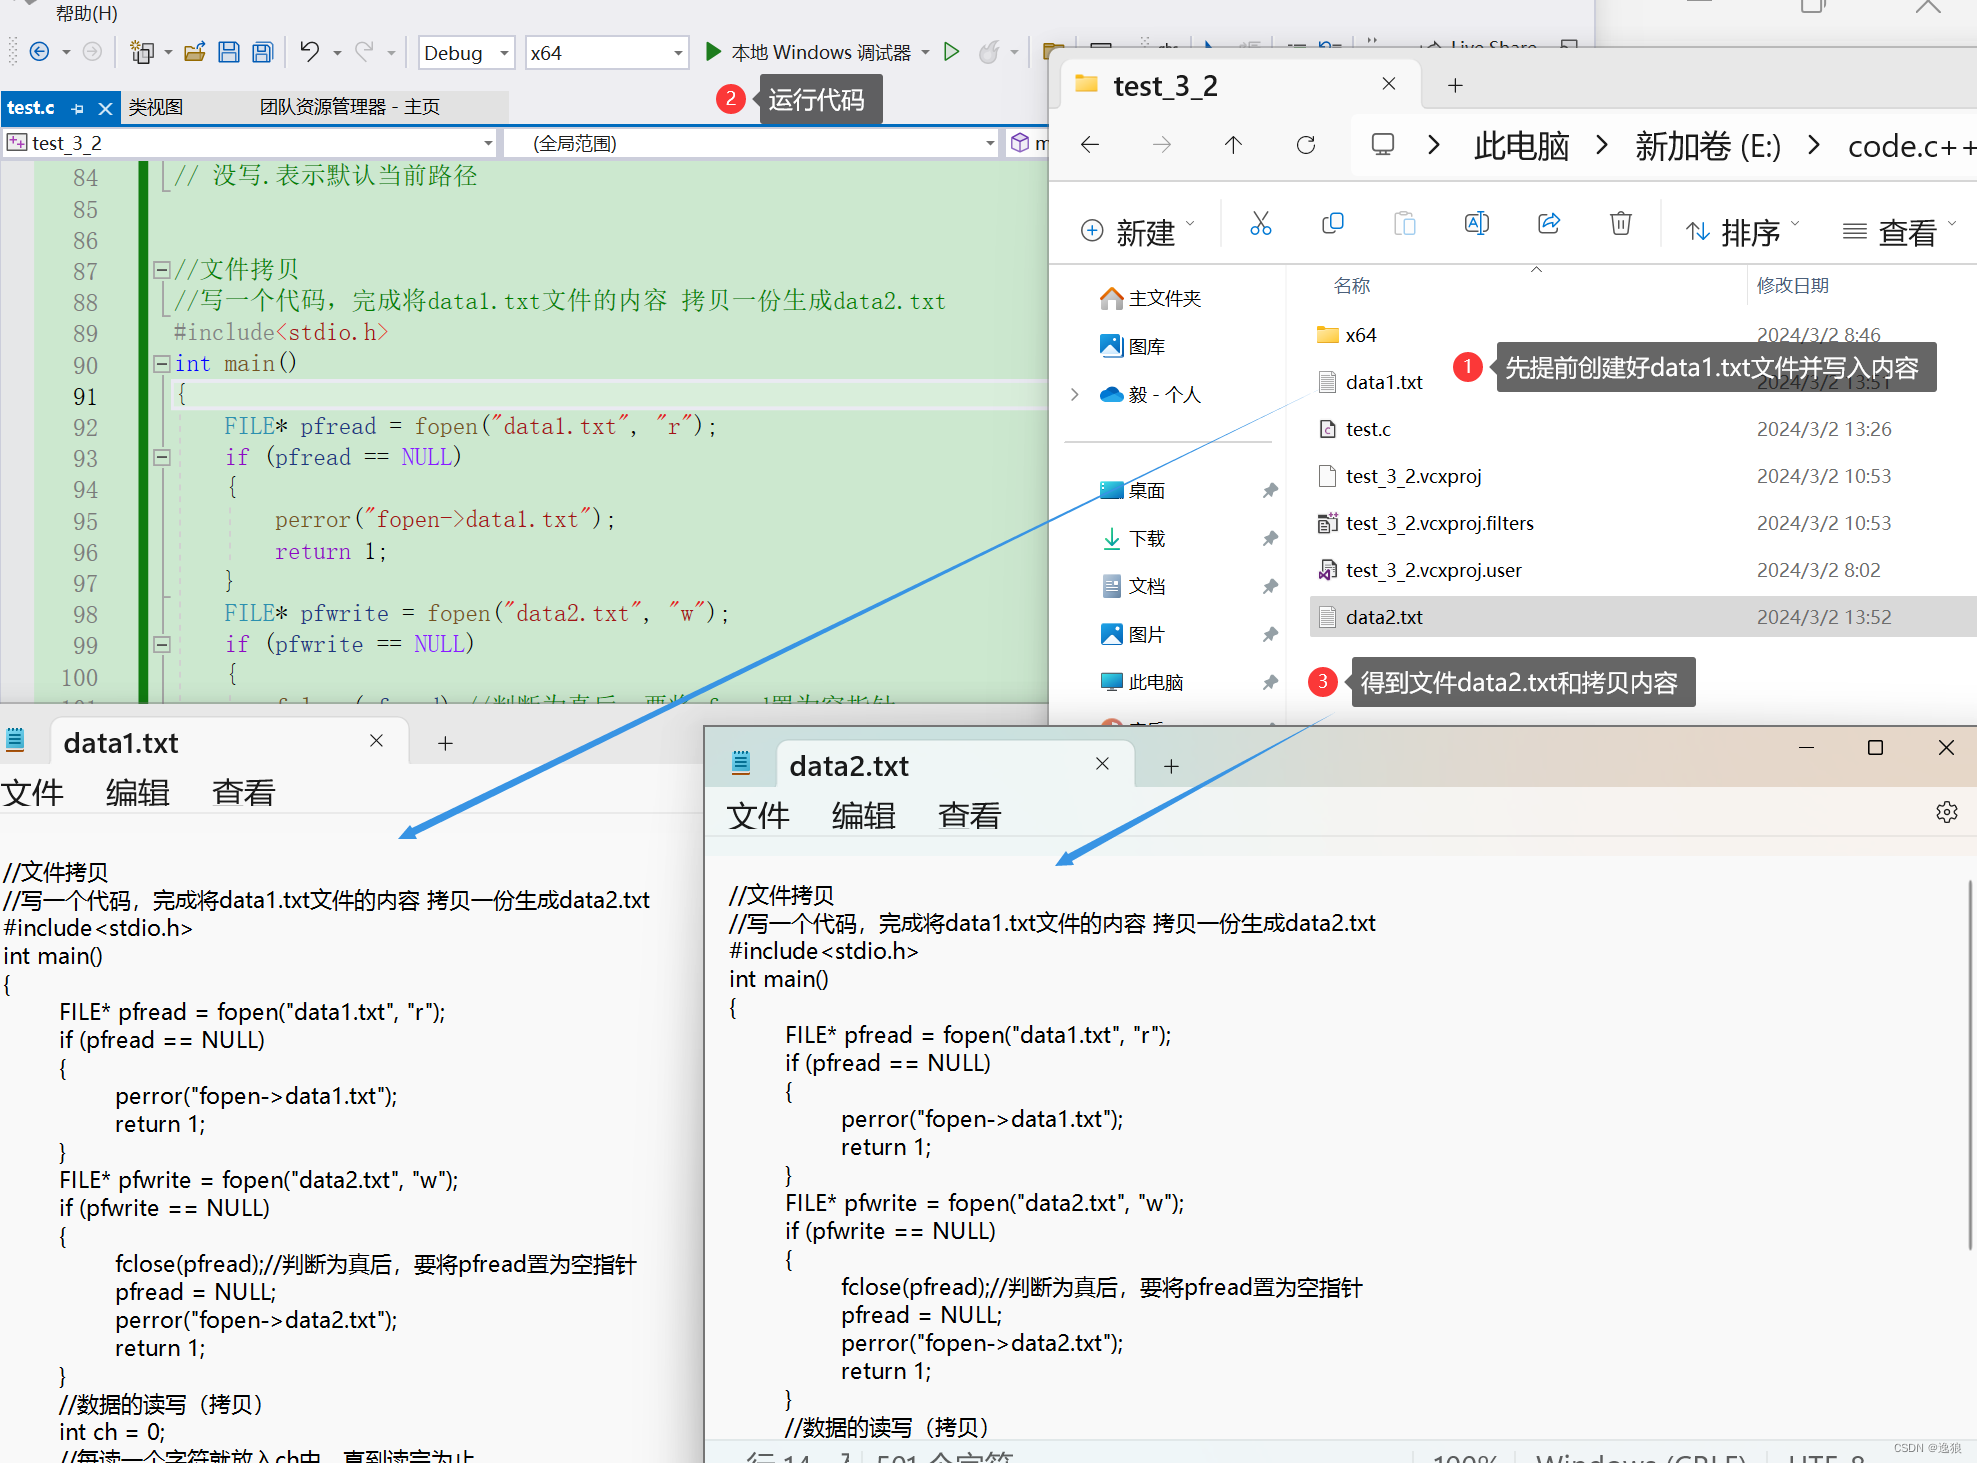The height and width of the screenshot is (1463, 1977).
Task: Click the rename icon in Explorer toolbar
Action: [1476, 224]
